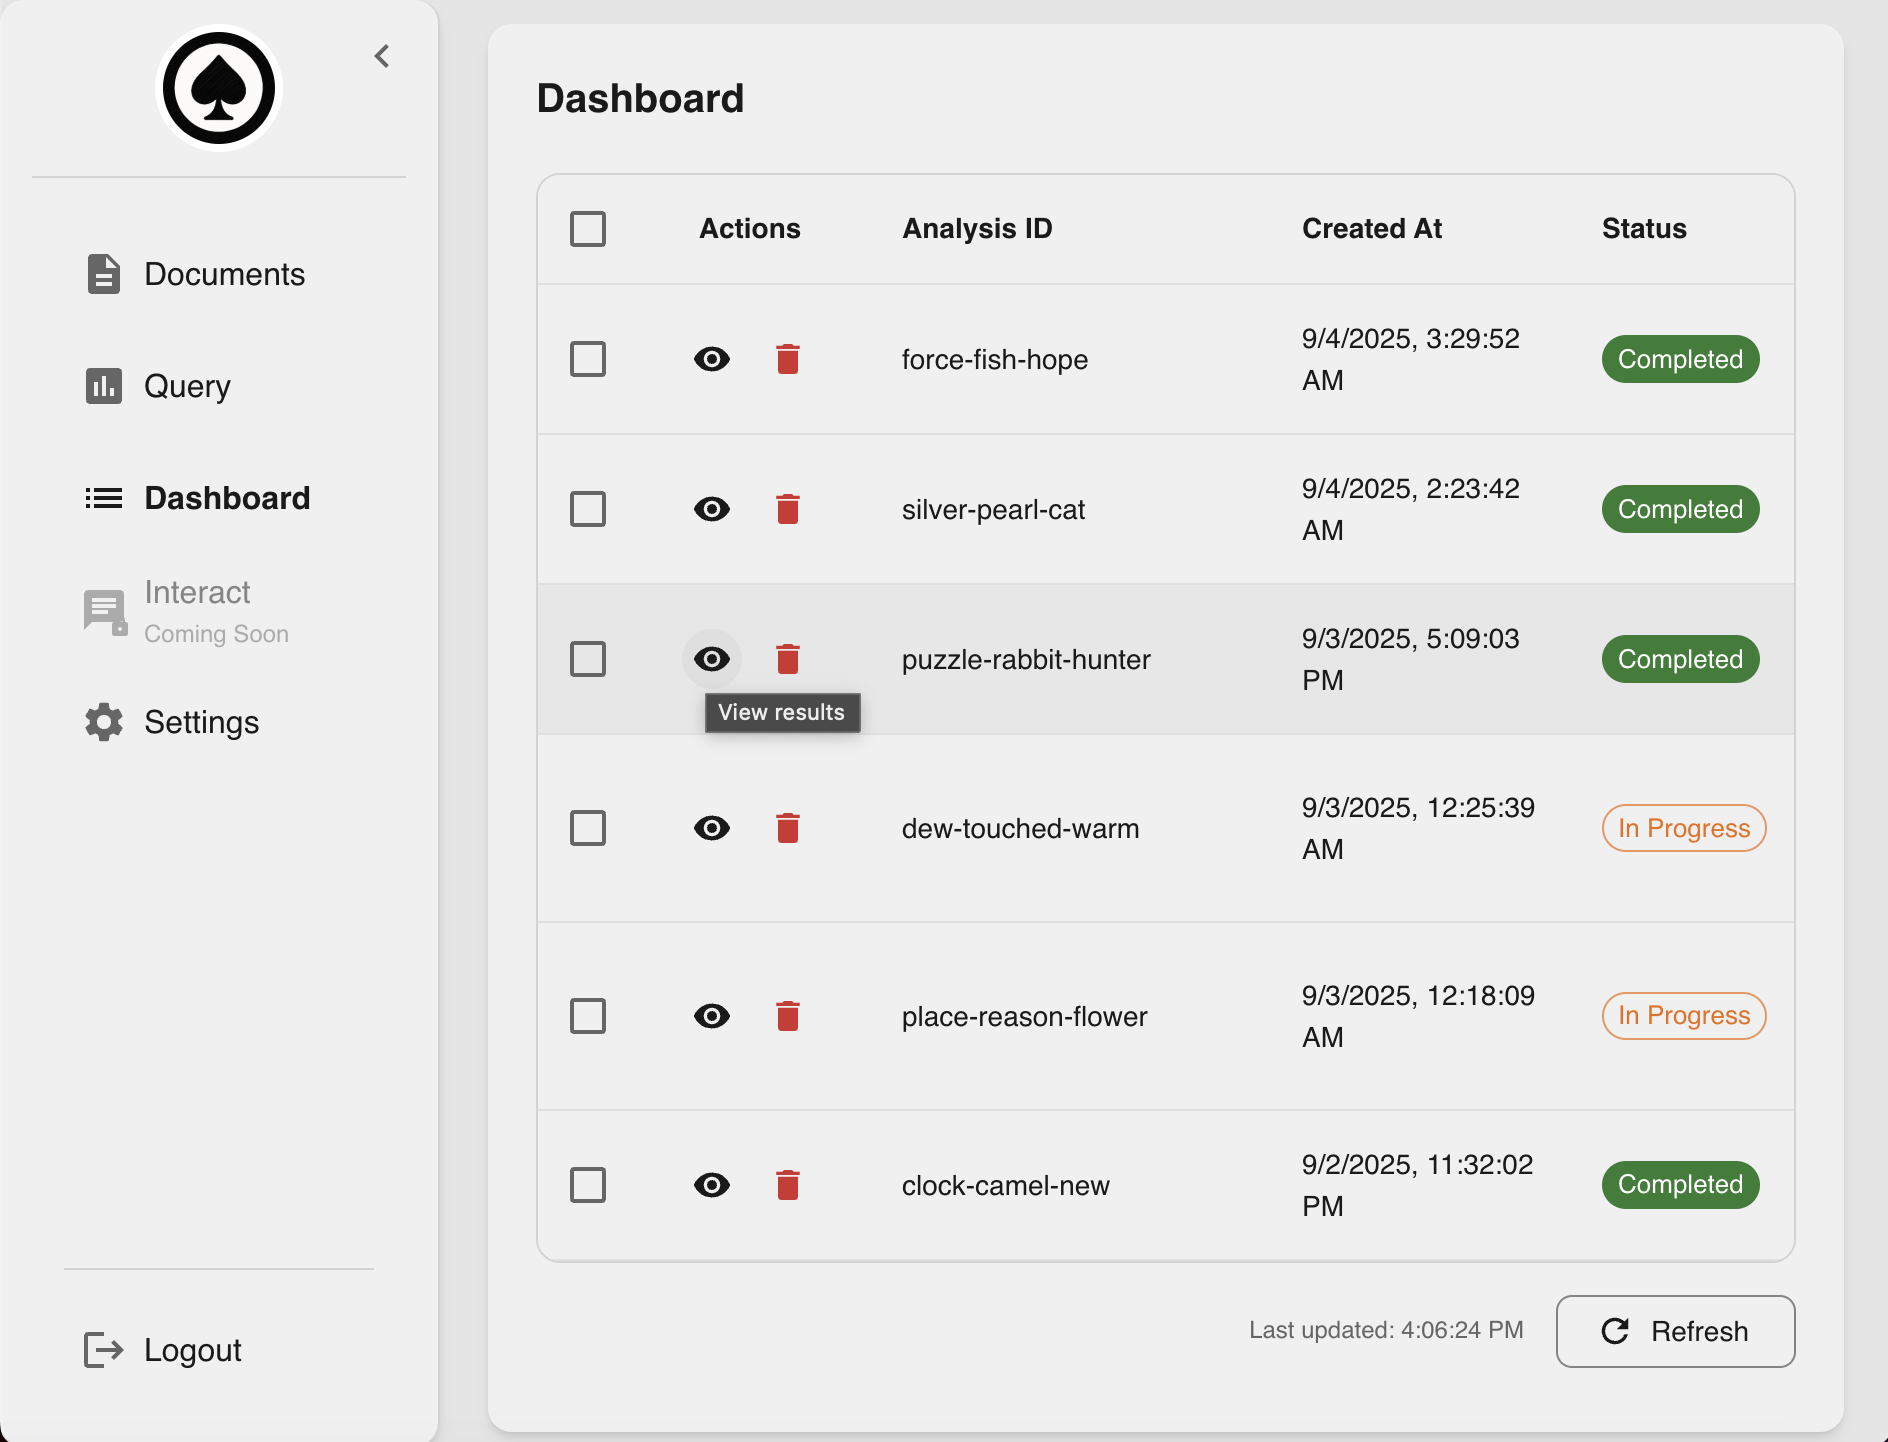Check the select-all checkbox in header
1888x1442 pixels.
pos(588,229)
